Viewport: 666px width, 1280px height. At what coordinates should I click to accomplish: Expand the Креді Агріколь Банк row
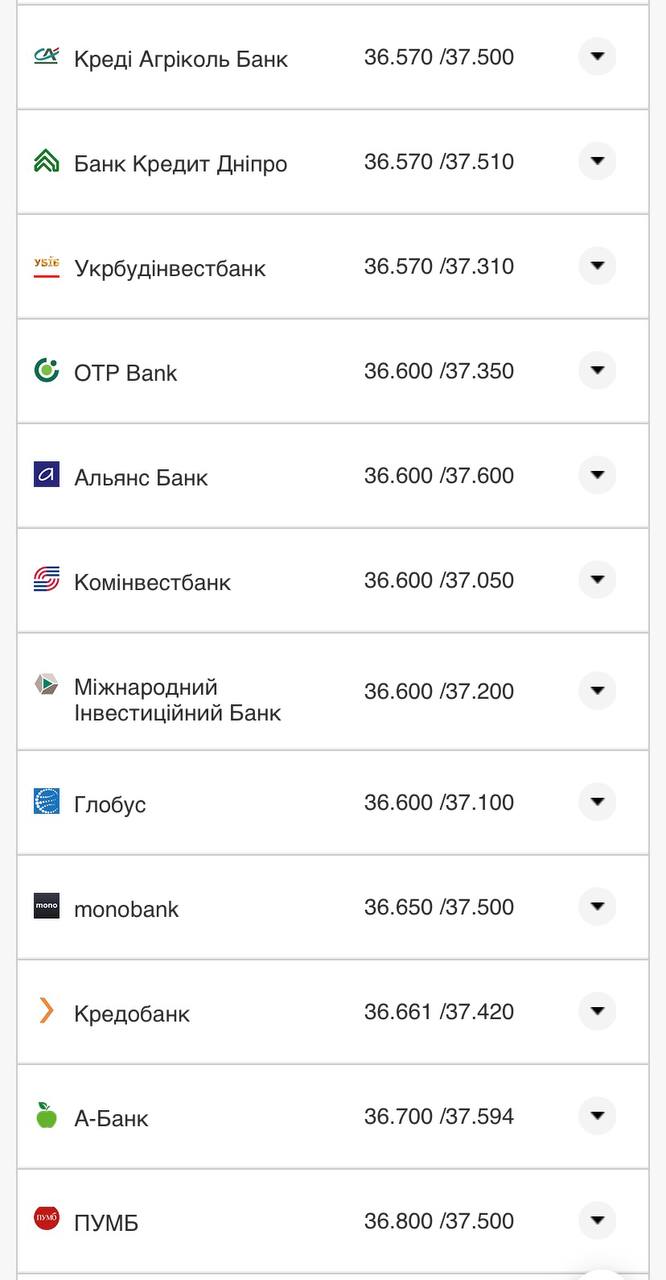pyautogui.click(x=597, y=57)
